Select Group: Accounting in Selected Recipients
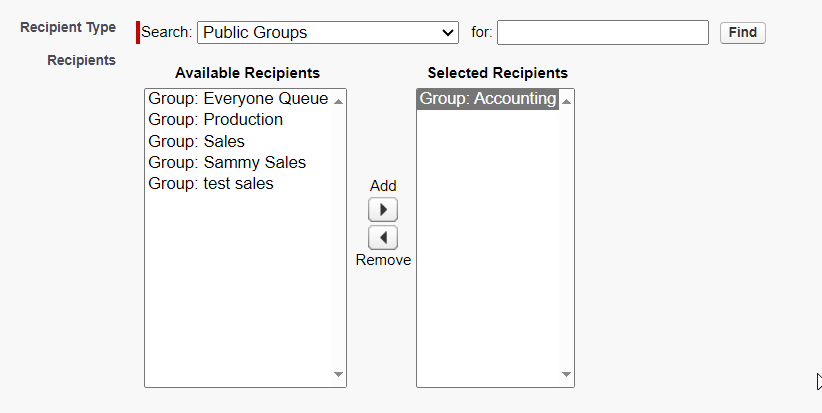 coord(488,99)
